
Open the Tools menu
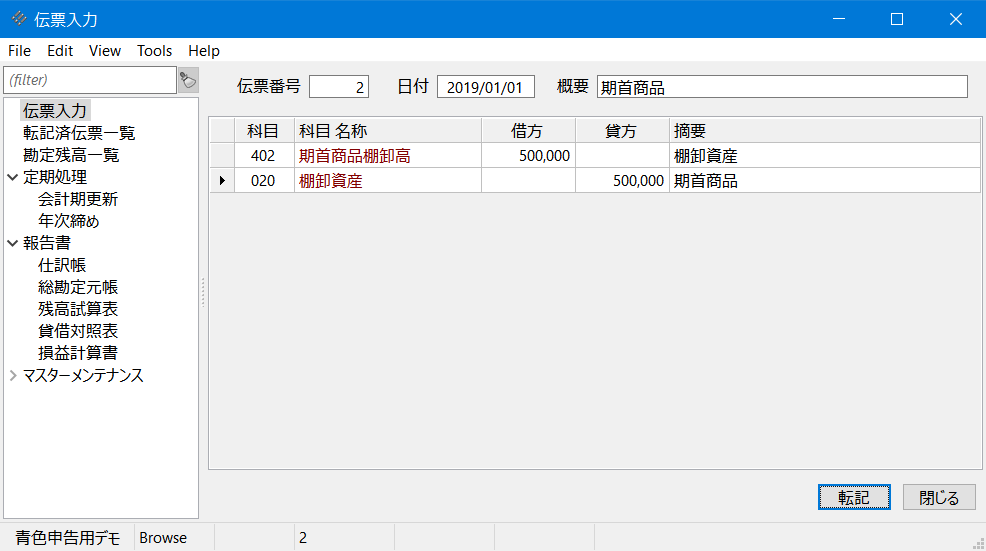click(x=154, y=51)
